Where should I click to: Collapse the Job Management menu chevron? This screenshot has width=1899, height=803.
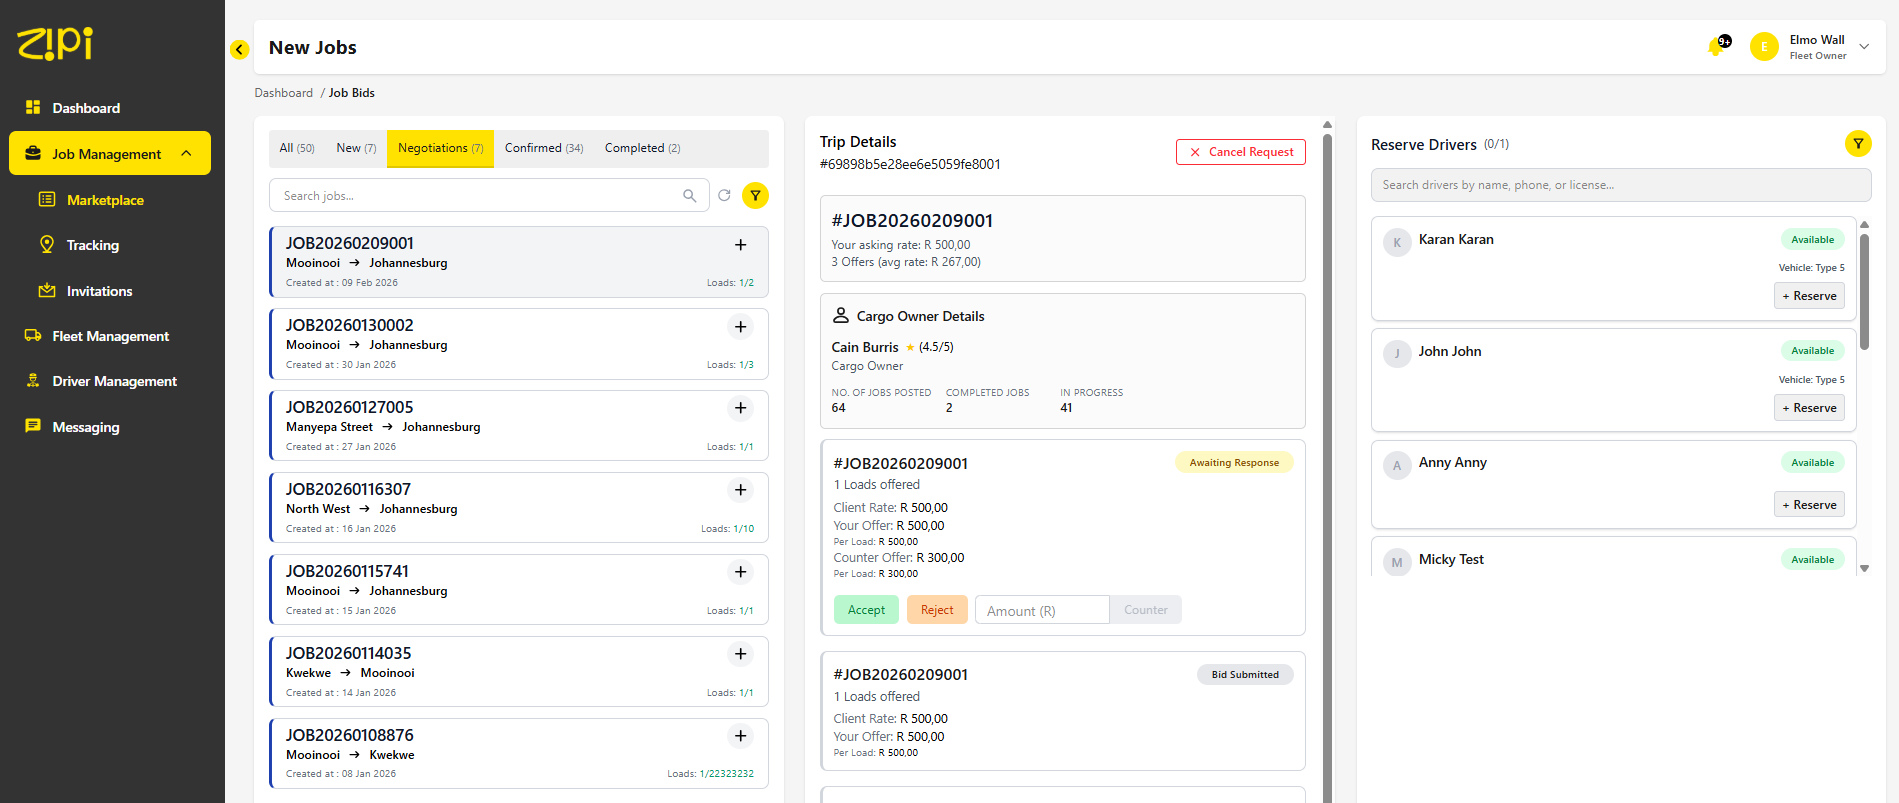point(186,154)
